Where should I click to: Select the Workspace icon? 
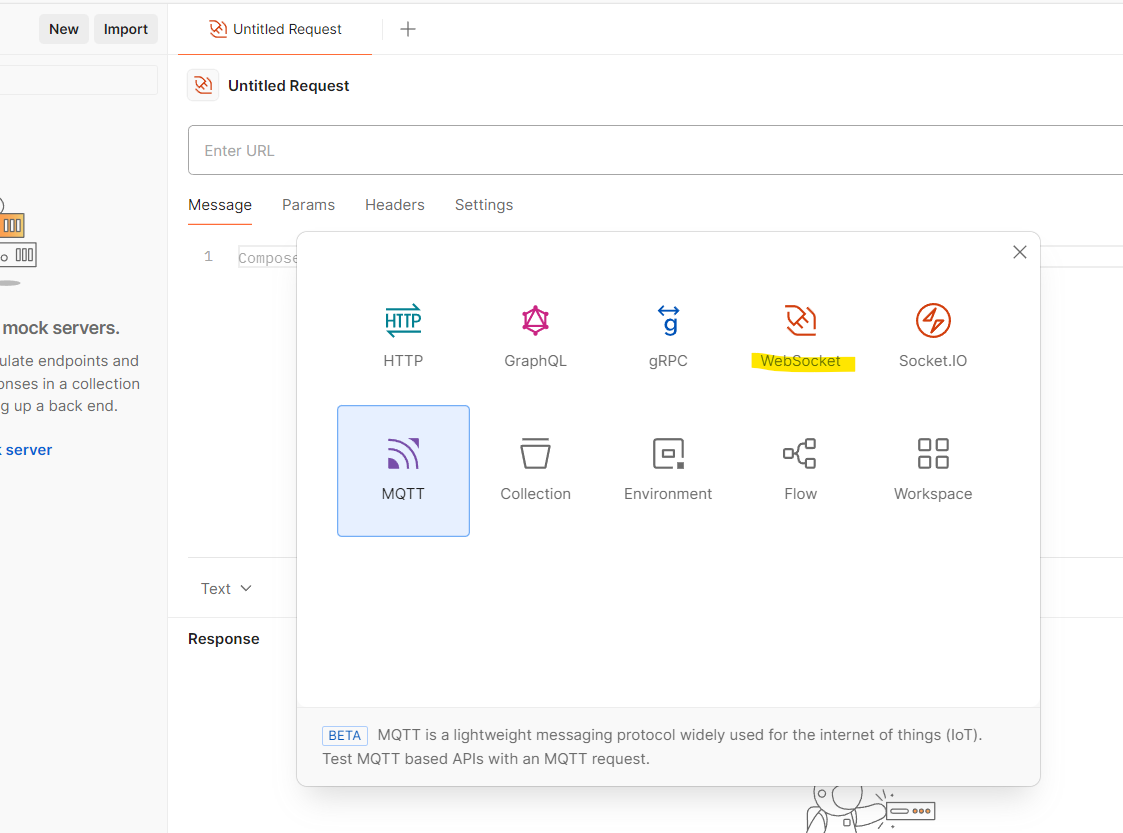pos(933,453)
